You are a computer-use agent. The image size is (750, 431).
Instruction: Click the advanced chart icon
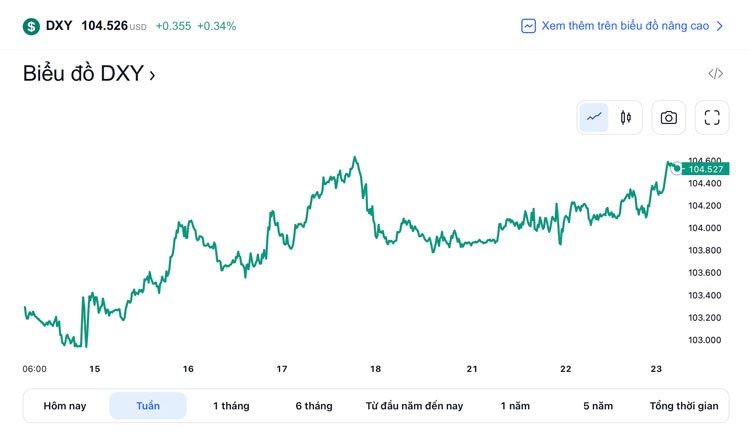tap(529, 26)
